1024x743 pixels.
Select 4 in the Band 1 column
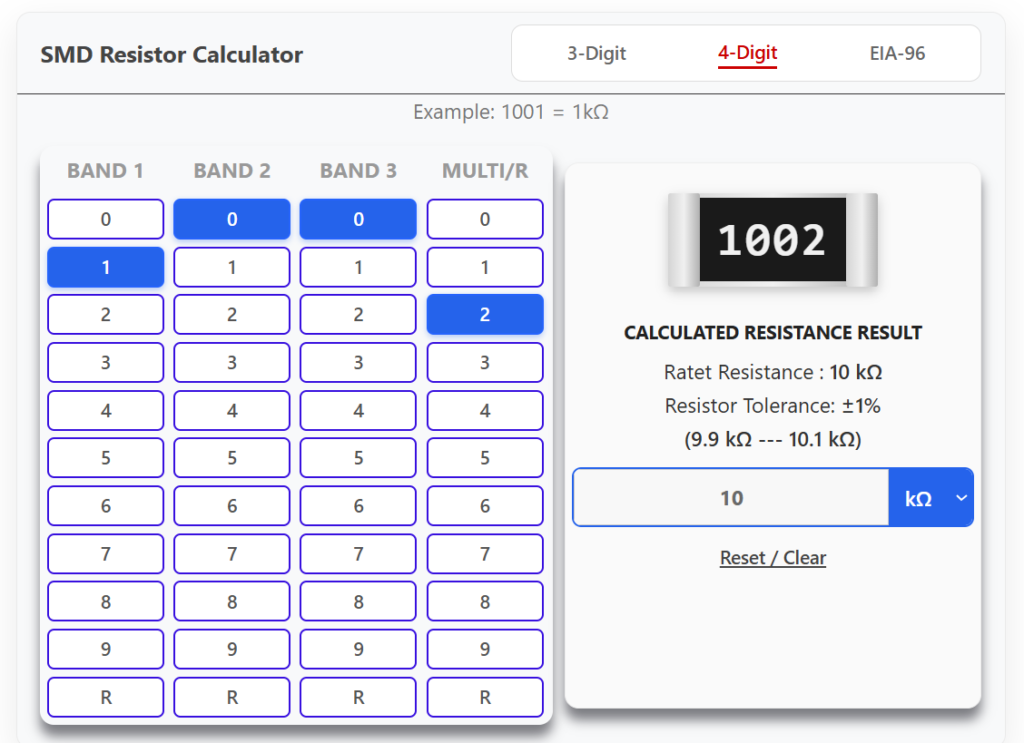pos(106,411)
